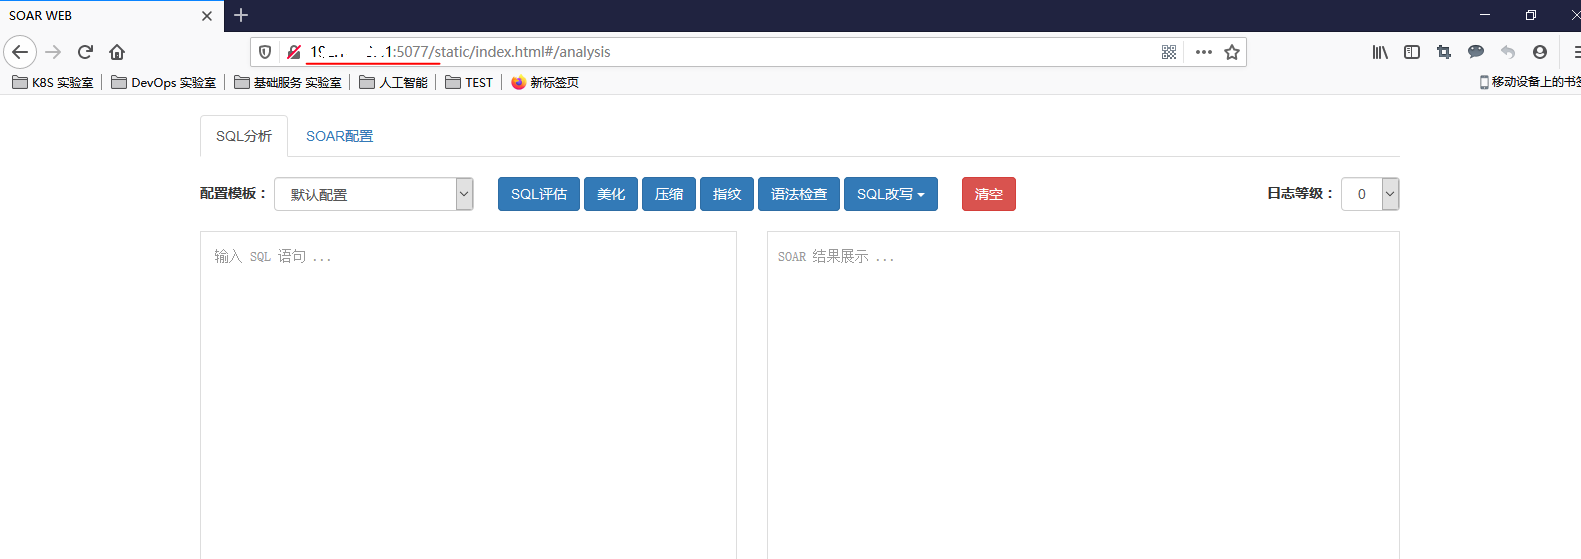The height and width of the screenshot is (559, 1581).
Task: Open the 日志等级 level dropdown
Action: click(1370, 194)
